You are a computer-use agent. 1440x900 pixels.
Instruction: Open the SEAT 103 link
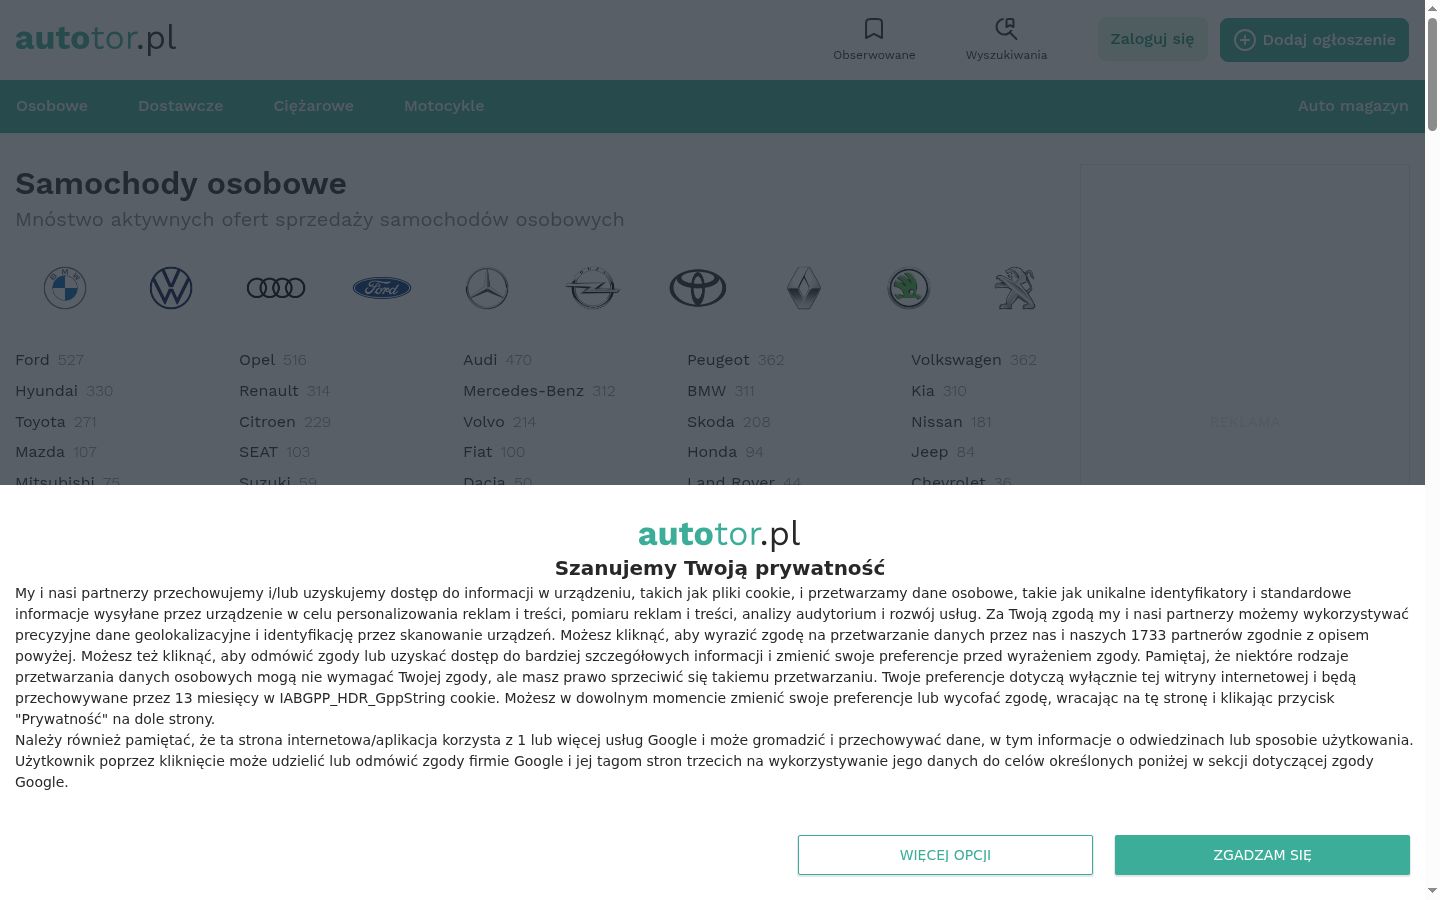pos(275,452)
